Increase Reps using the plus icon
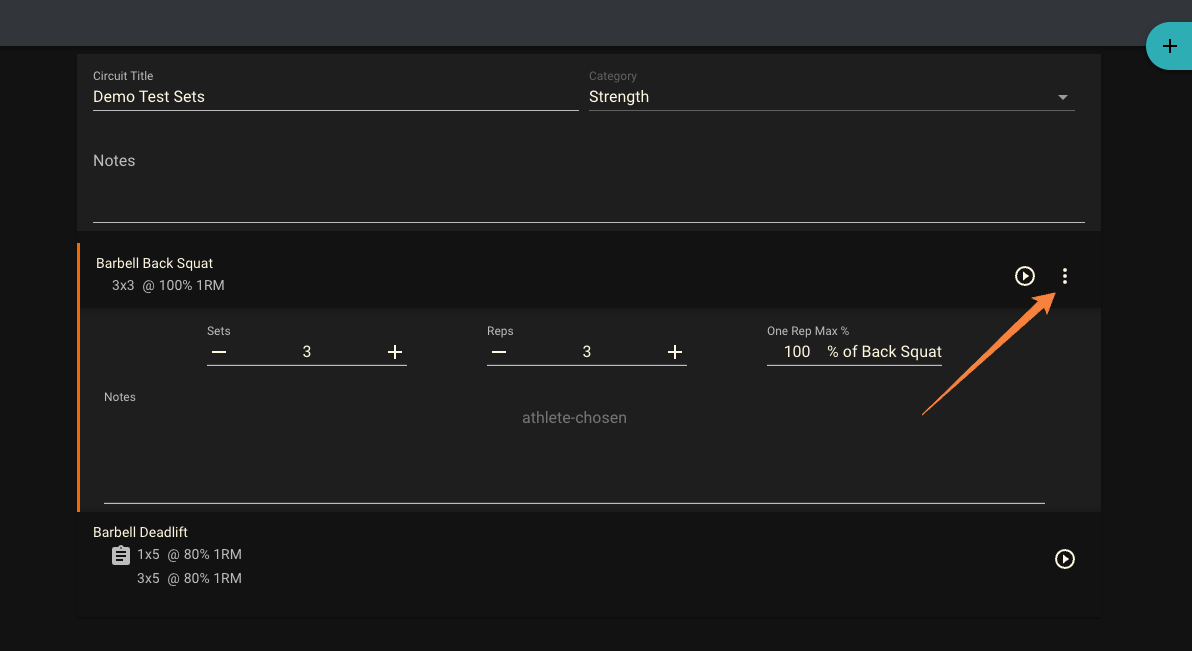 (x=674, y=352)
